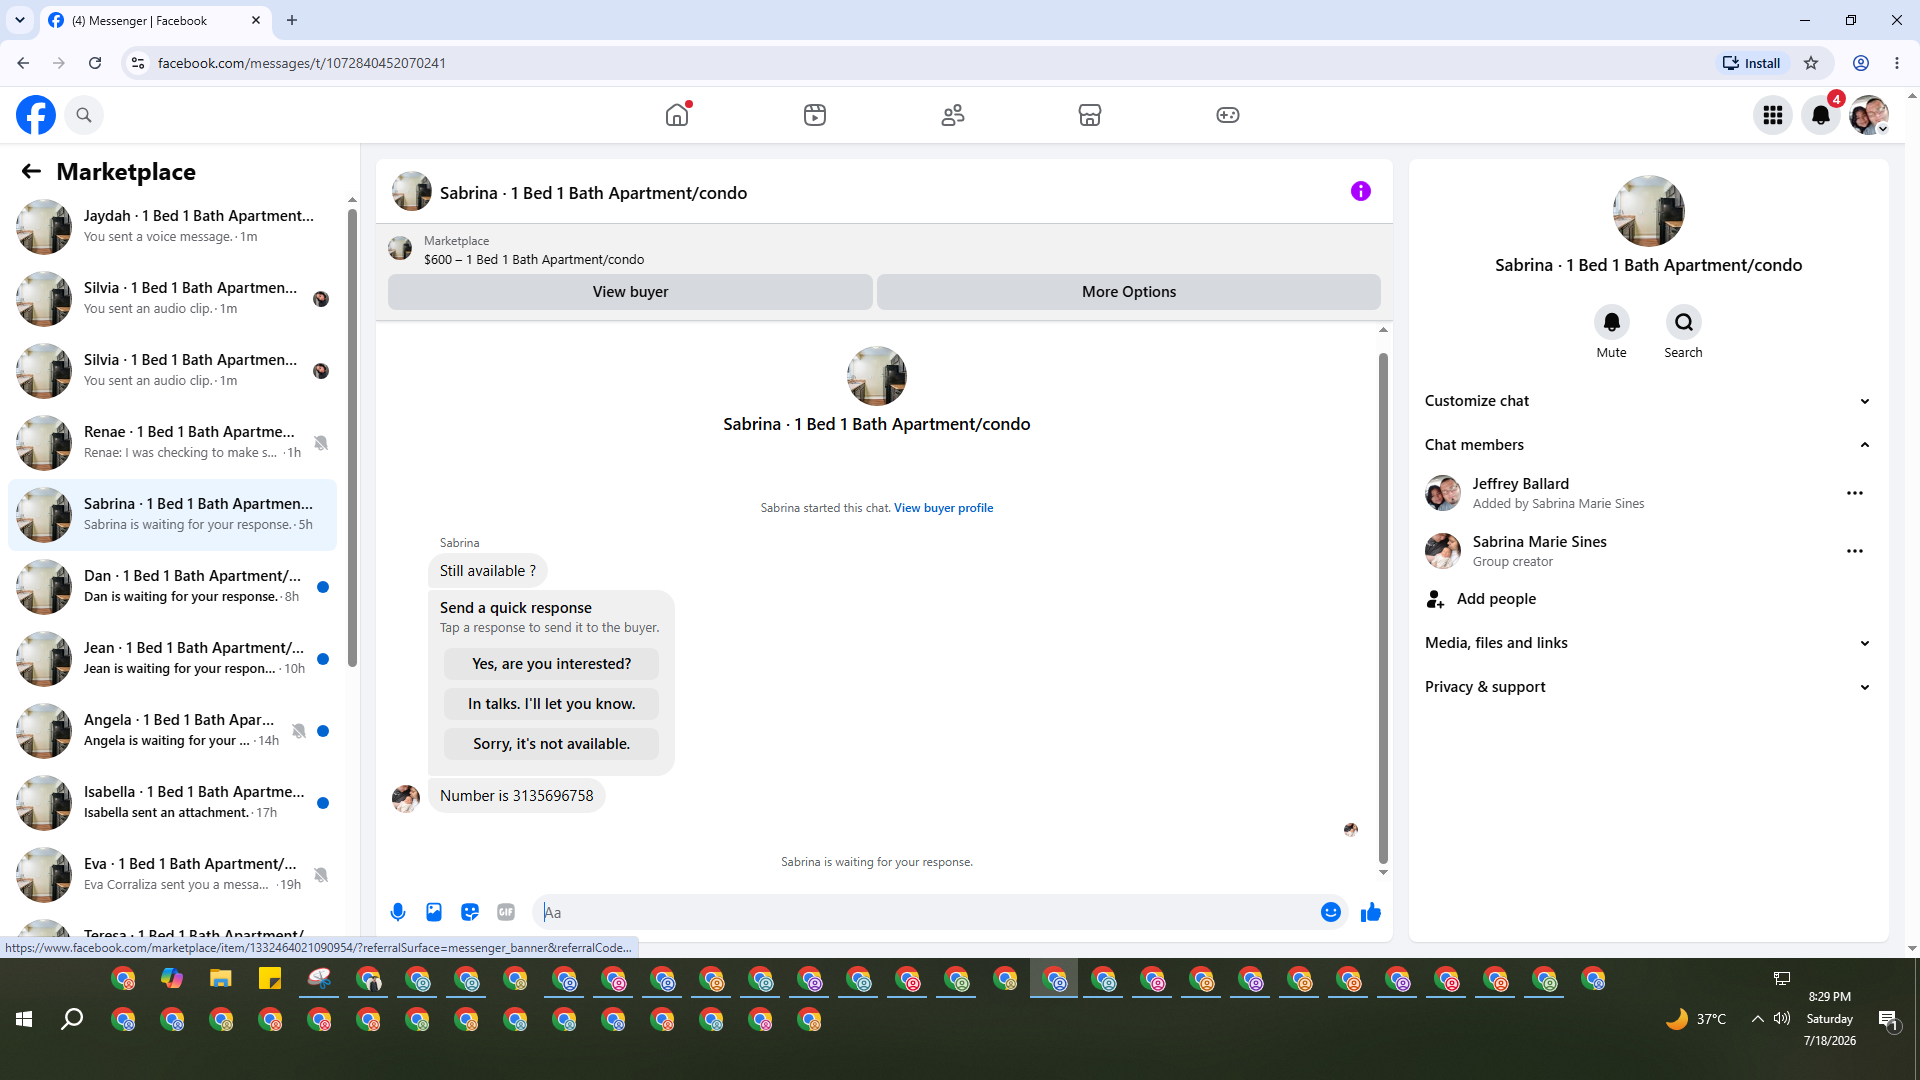Select the Sabrina apartment conversation
Viewport: 1920px width, 1080px height.
[x=173, y=514]
